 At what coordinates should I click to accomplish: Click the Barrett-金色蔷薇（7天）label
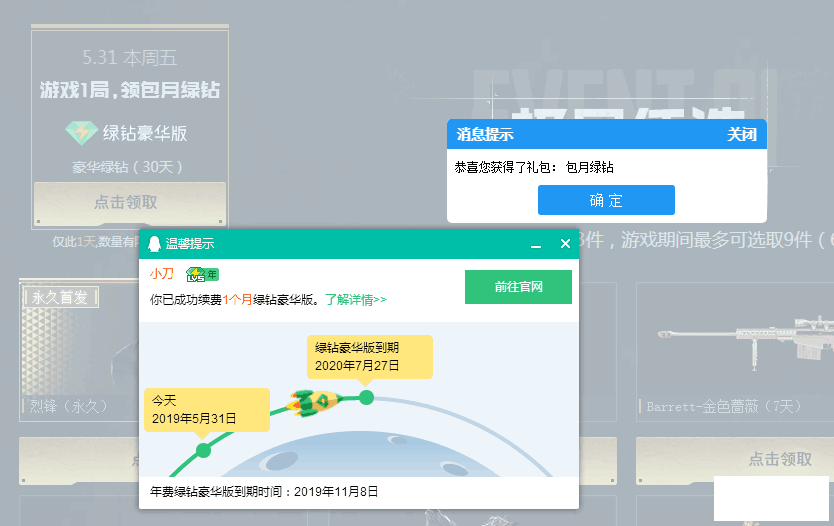pyautogui.click(x=723, y=407)
